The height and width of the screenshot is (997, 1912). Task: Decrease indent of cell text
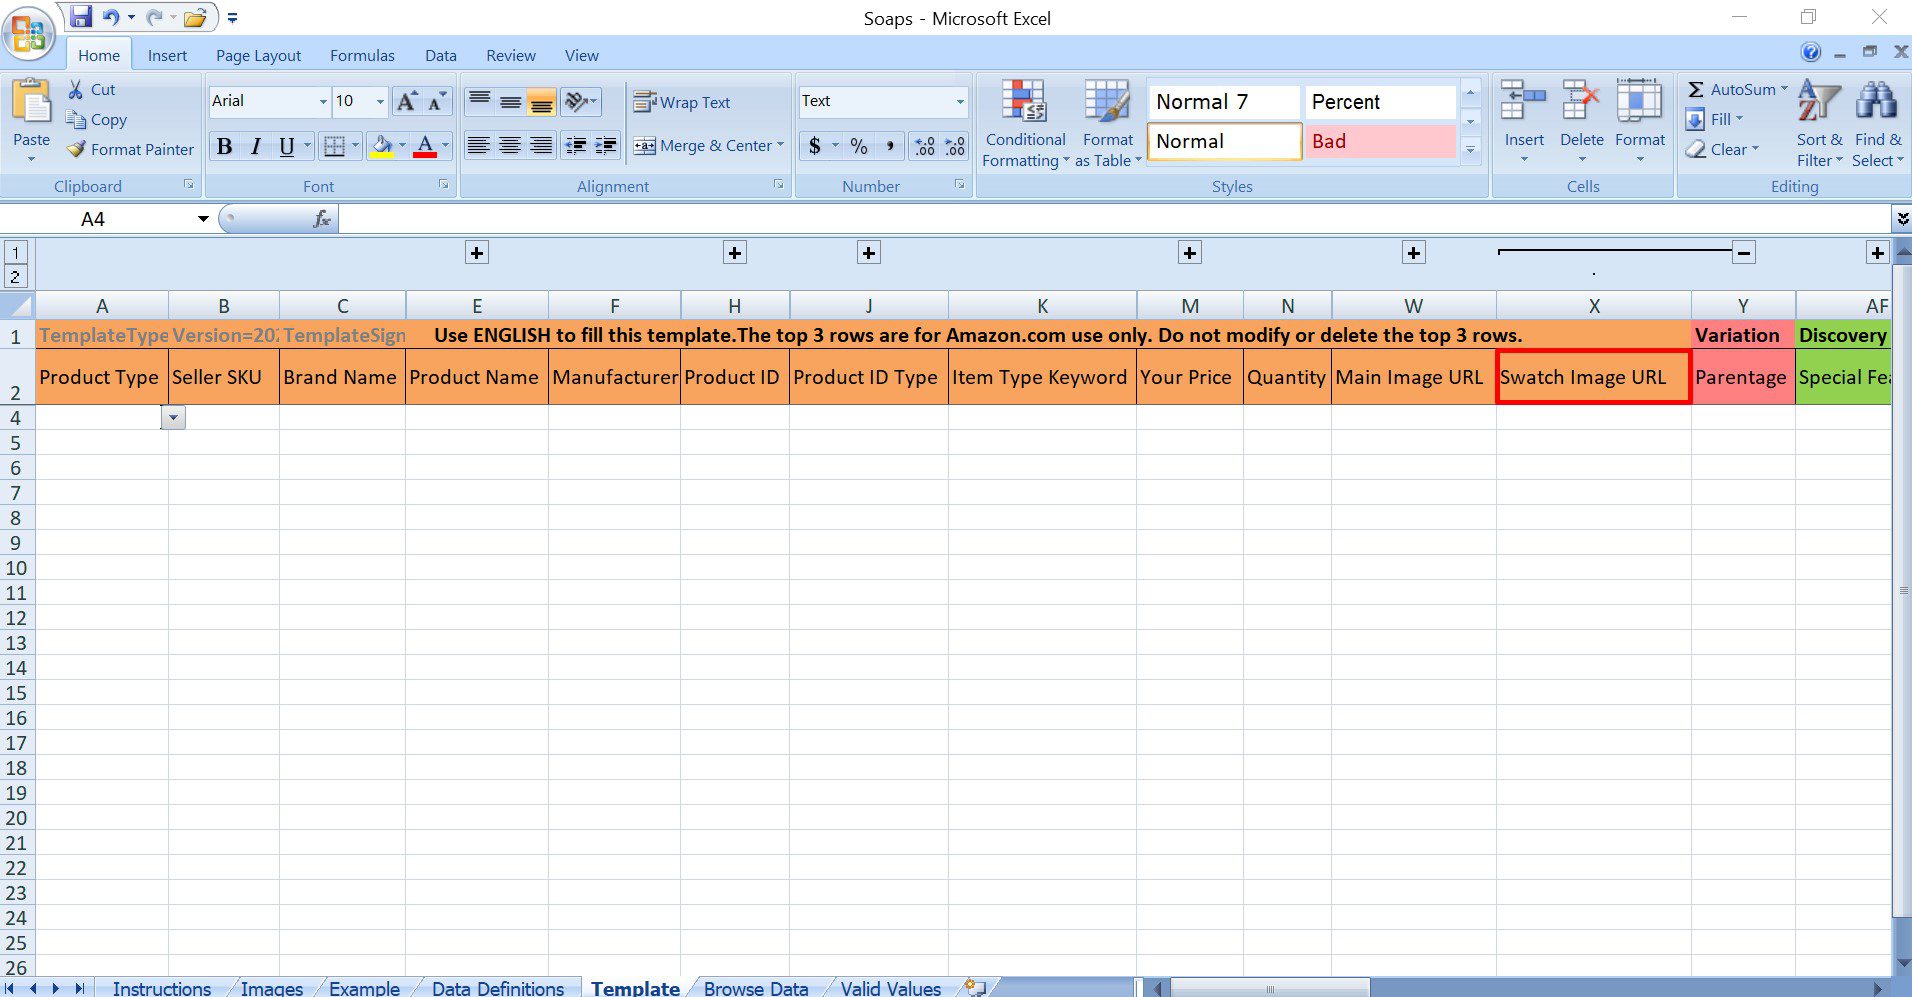tap(576, 146)
